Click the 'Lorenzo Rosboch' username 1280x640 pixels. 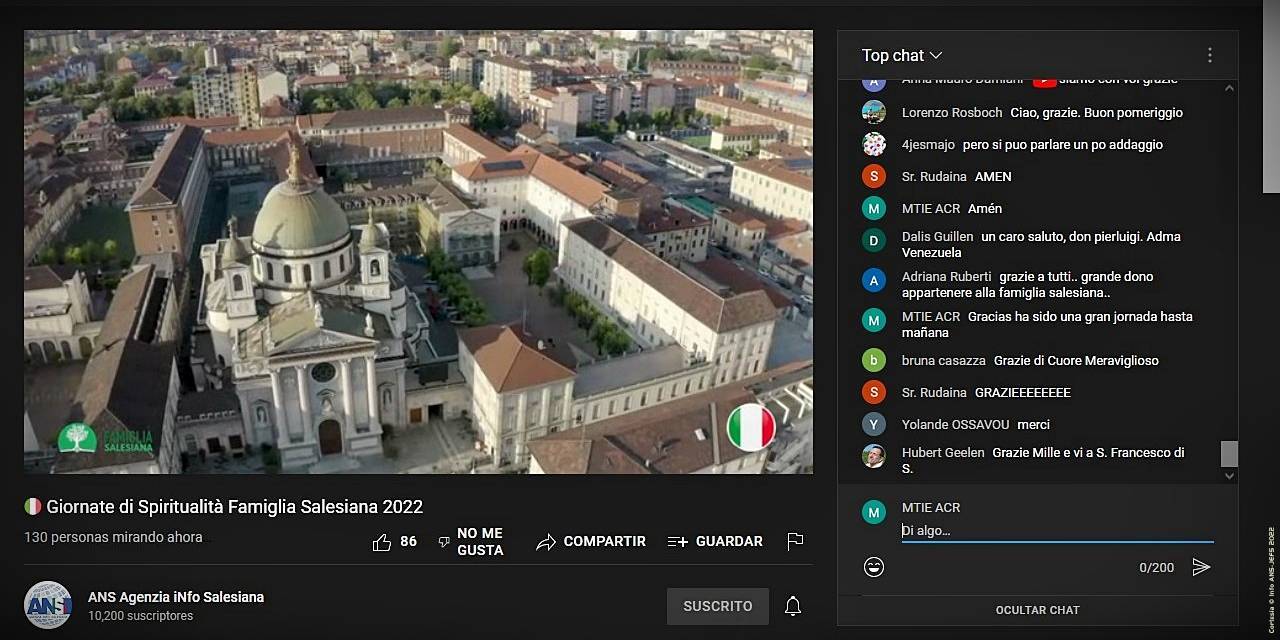(x=952, y=113)
